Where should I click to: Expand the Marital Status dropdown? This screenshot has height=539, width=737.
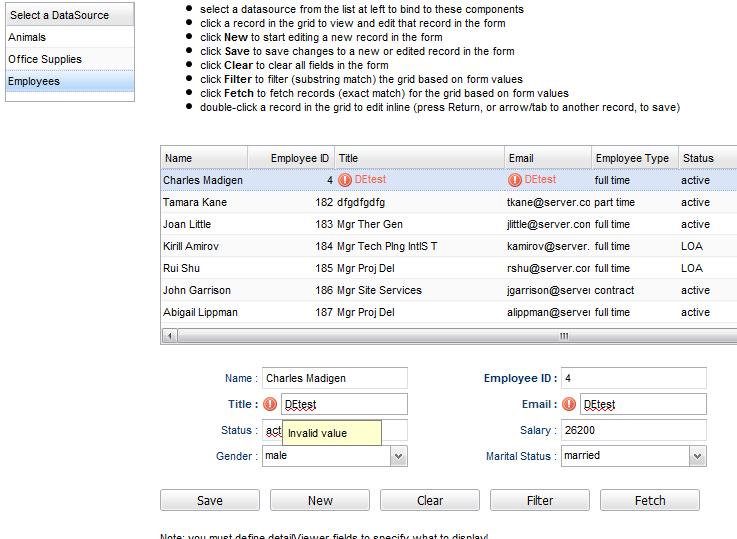coord(697,456)
